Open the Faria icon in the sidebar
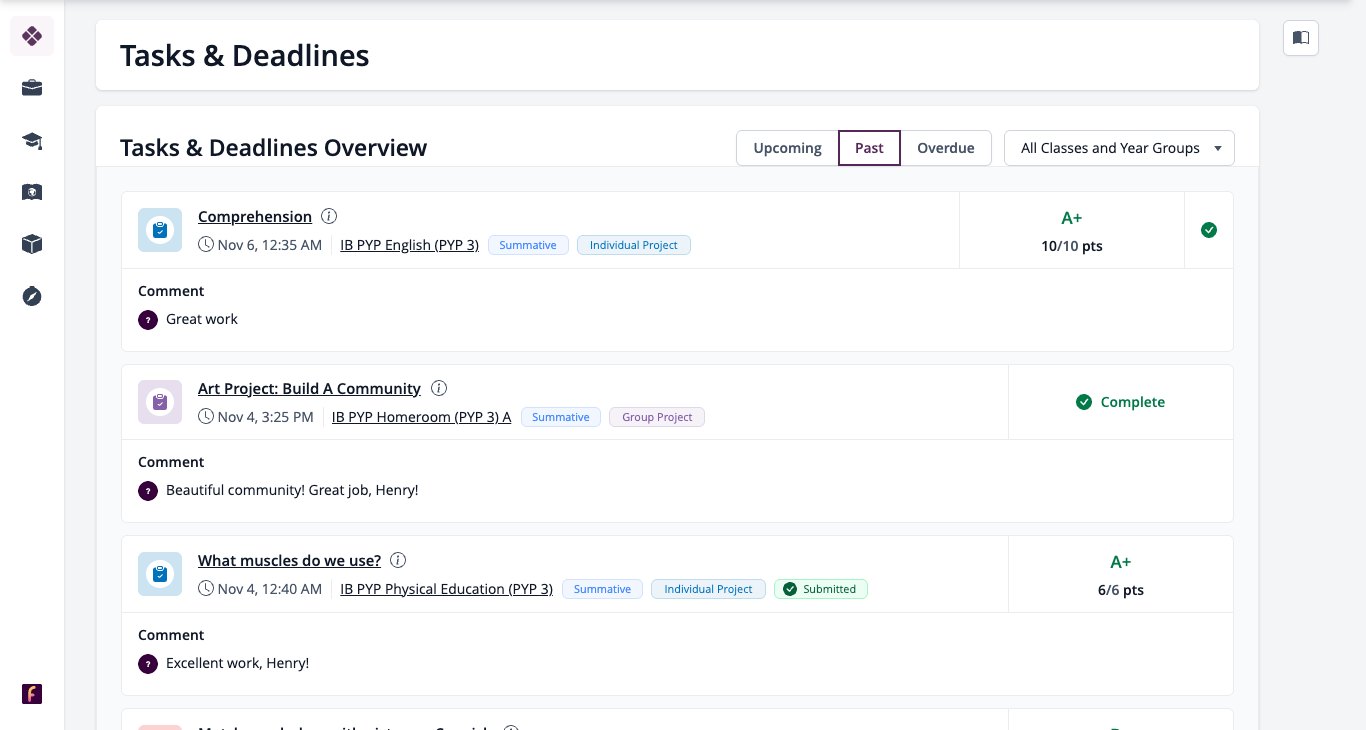The width and height of the screenshot is (1366, 730). coord(32,694)
